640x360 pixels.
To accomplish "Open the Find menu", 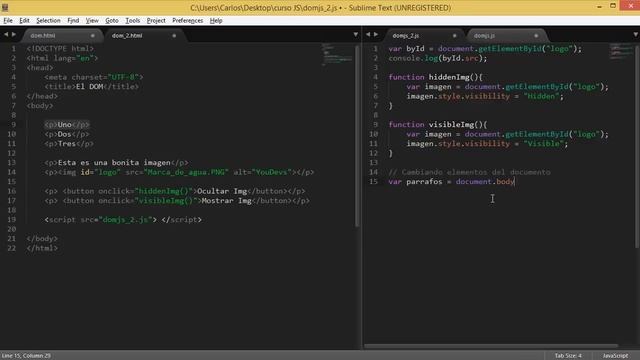I will point(73,20).
